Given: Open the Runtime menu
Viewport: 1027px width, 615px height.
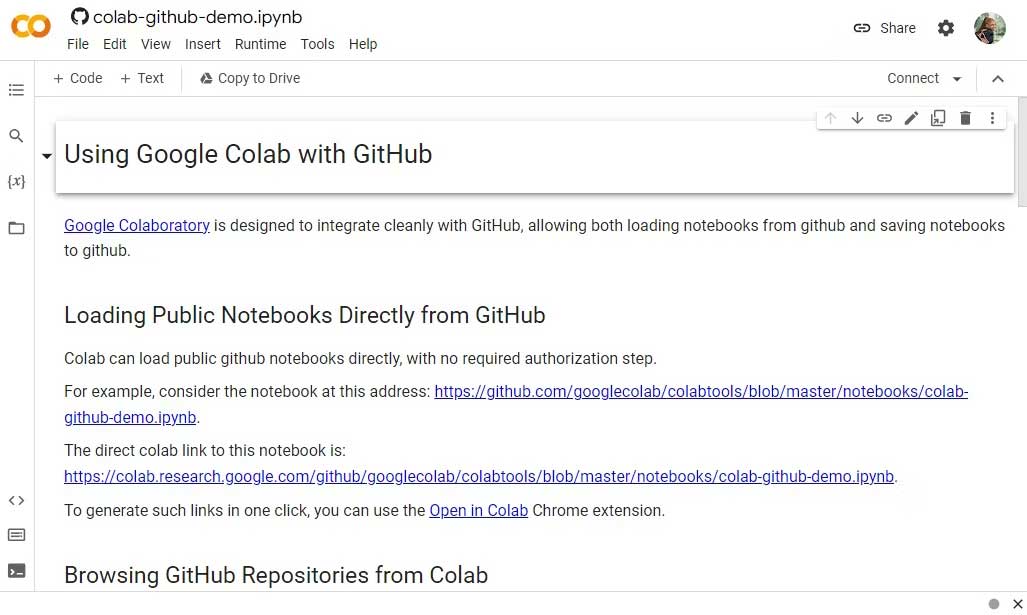Looking at the screenshot, I should [260, 44].
